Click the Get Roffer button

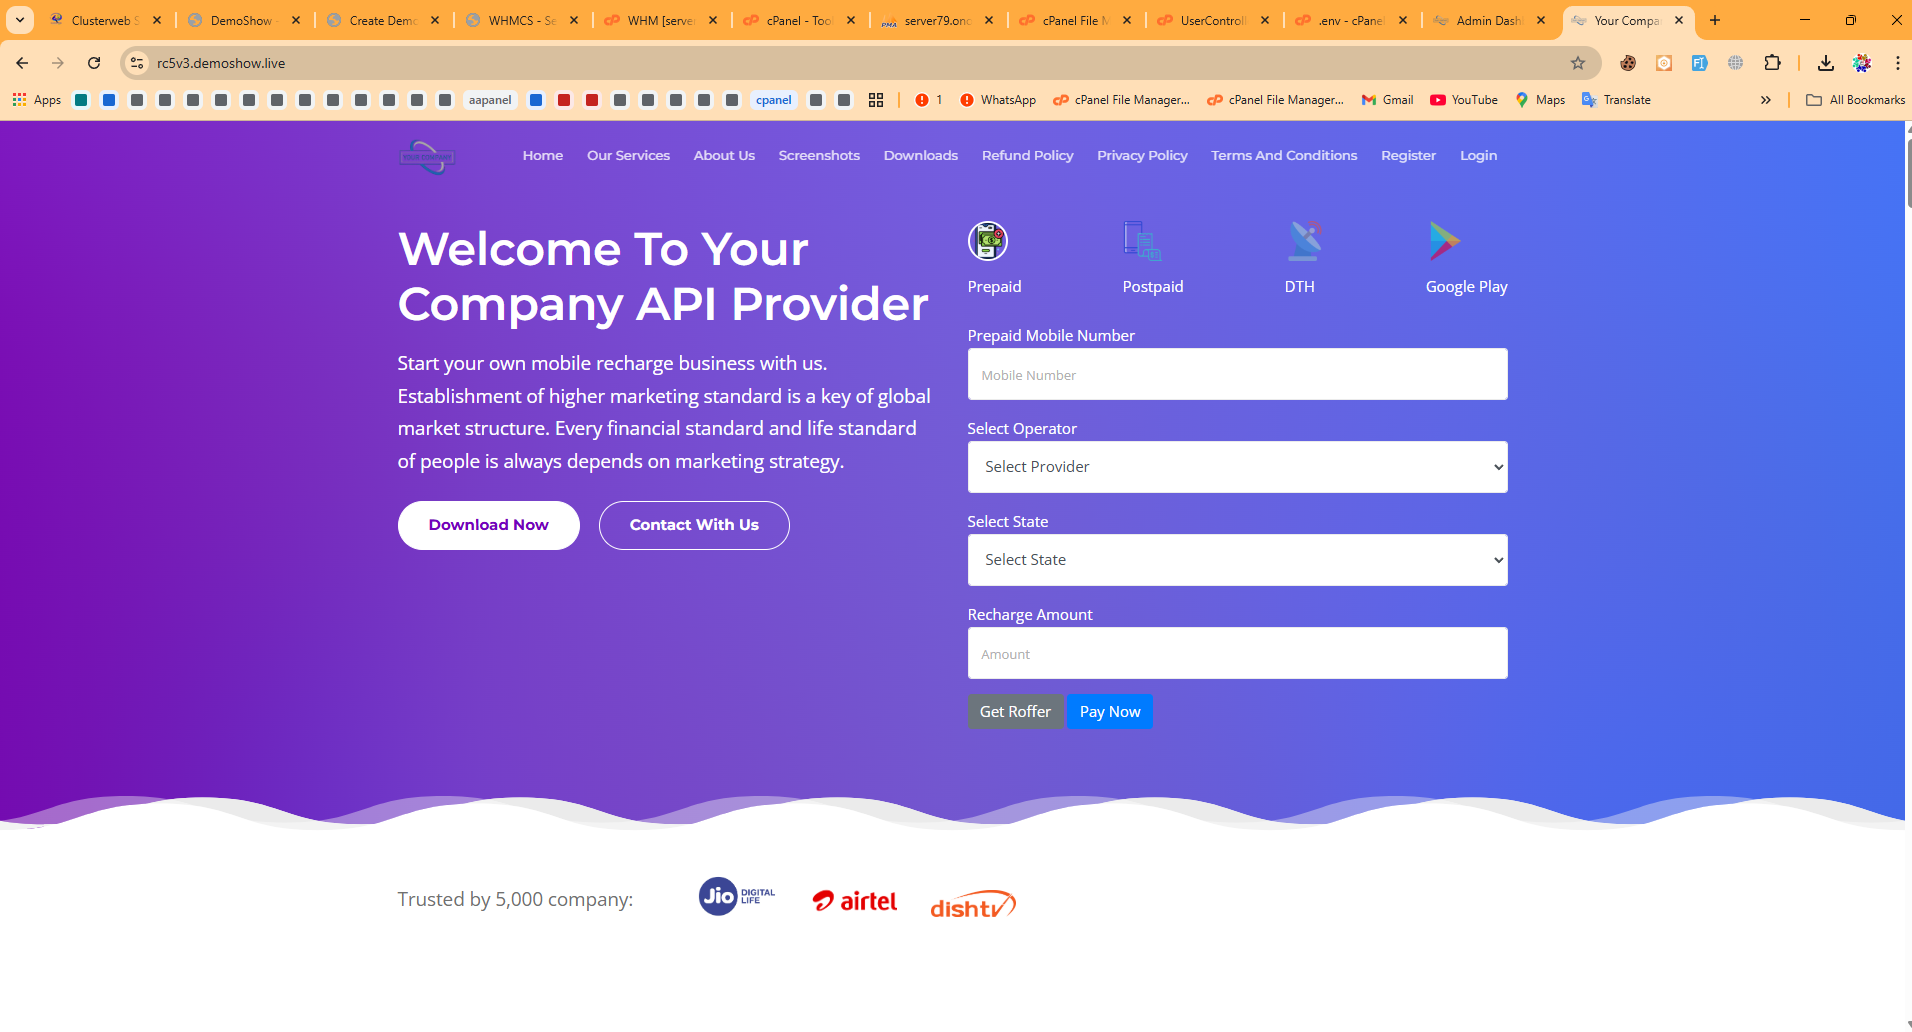point(1015,711)
